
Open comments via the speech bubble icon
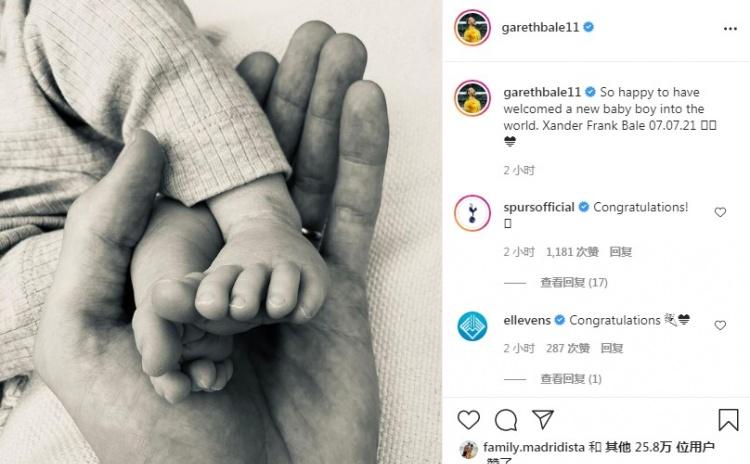pyautogui.click(x=506, y=420)
